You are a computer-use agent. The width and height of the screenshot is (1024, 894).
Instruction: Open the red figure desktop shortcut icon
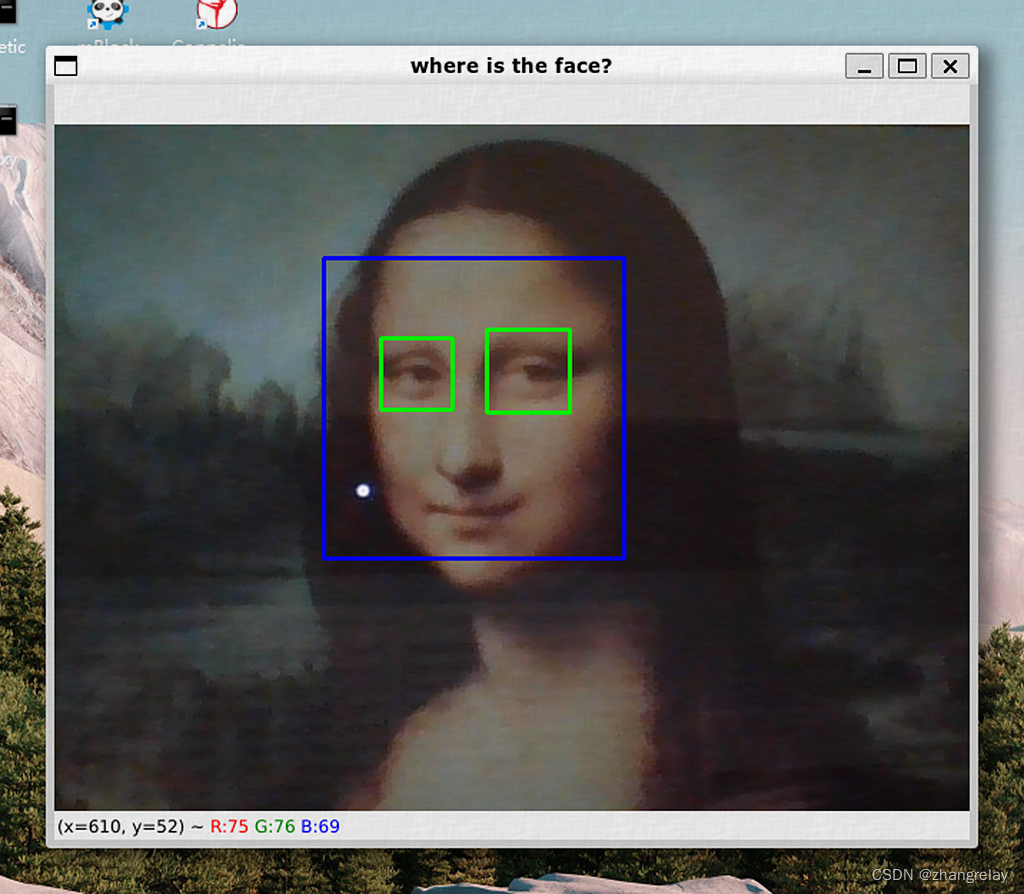point(217,14)
